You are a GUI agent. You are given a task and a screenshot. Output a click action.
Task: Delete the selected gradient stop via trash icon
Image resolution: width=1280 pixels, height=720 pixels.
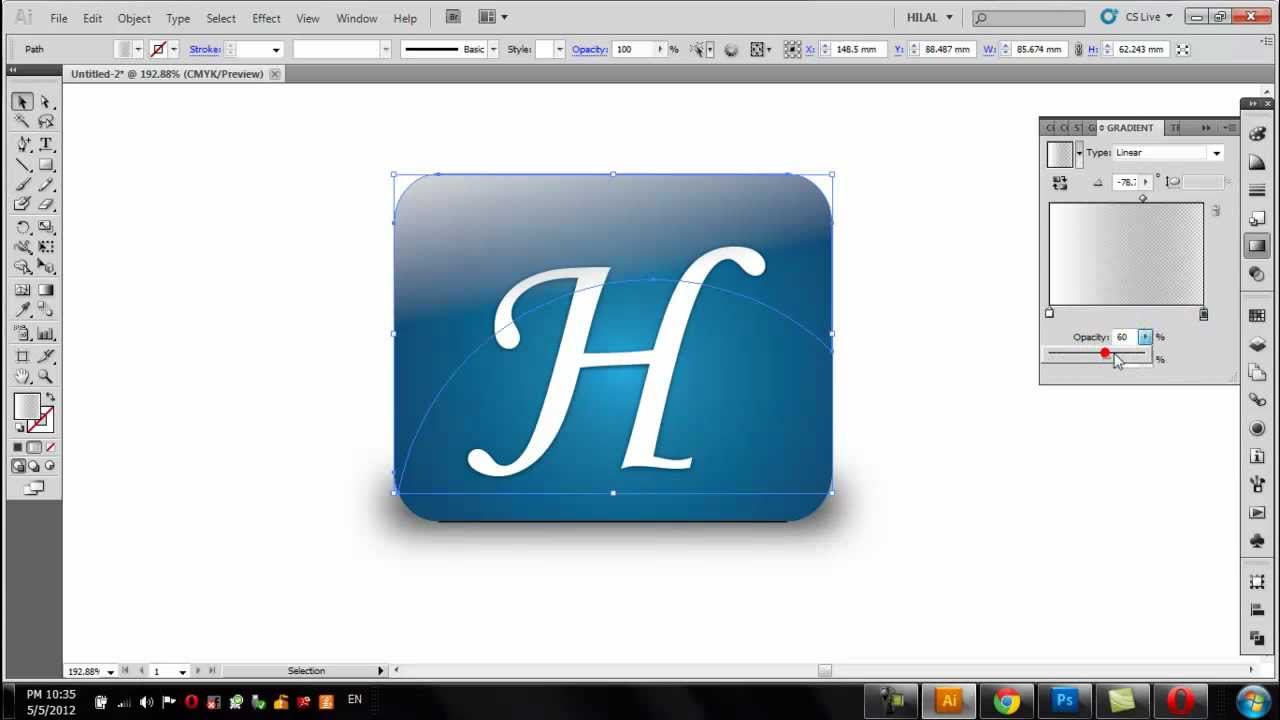1216,211
